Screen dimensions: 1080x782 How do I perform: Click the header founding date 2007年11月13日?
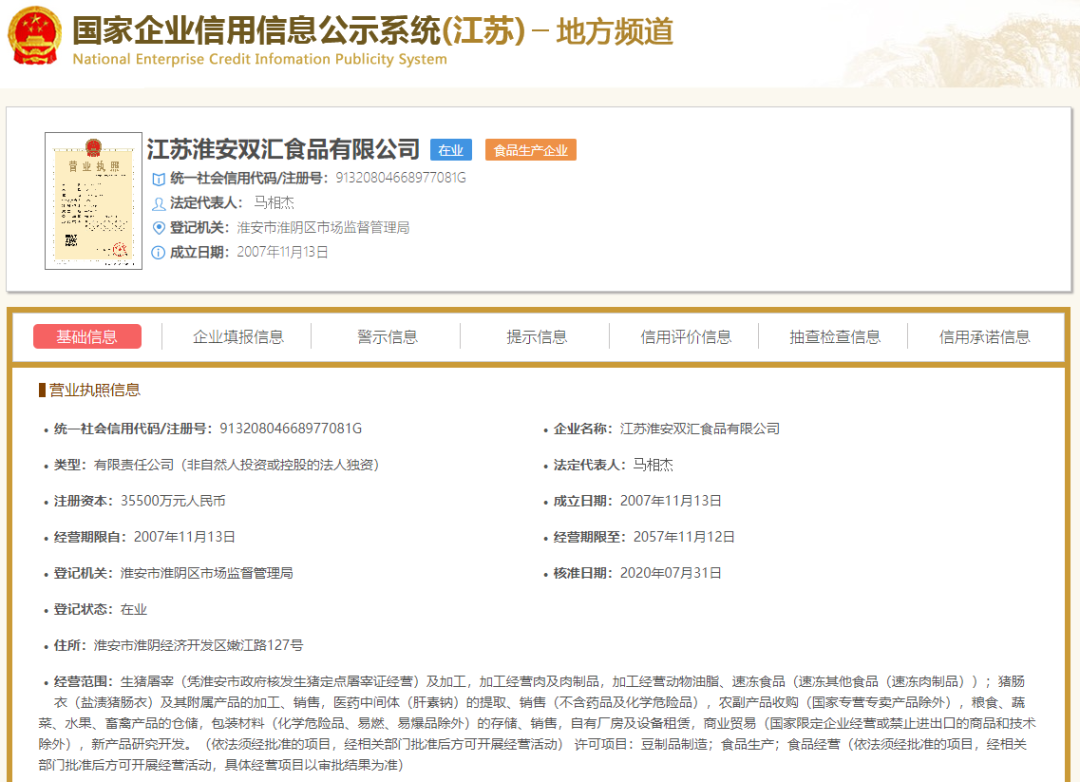(x=282, y=252)
